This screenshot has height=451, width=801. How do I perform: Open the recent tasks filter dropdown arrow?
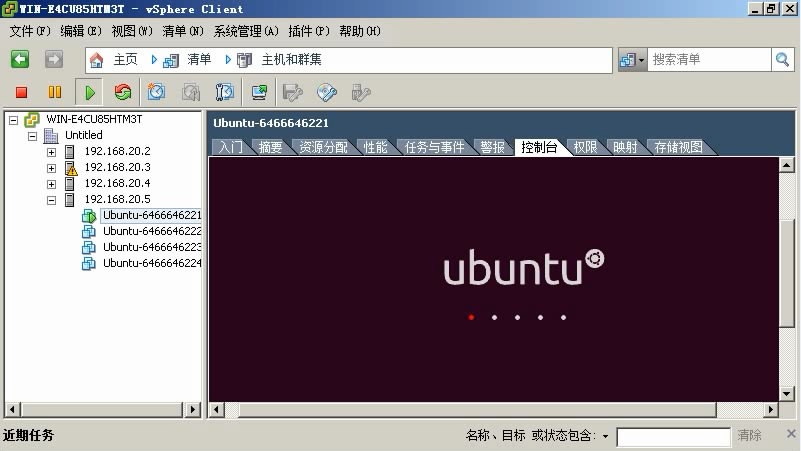(x=605, y=436)
